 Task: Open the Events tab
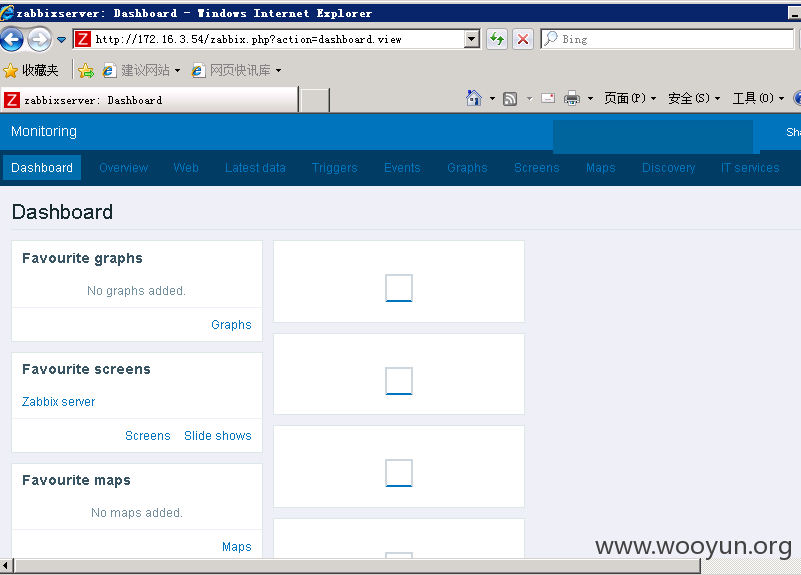pyautogui.click(x=402, y=167)
